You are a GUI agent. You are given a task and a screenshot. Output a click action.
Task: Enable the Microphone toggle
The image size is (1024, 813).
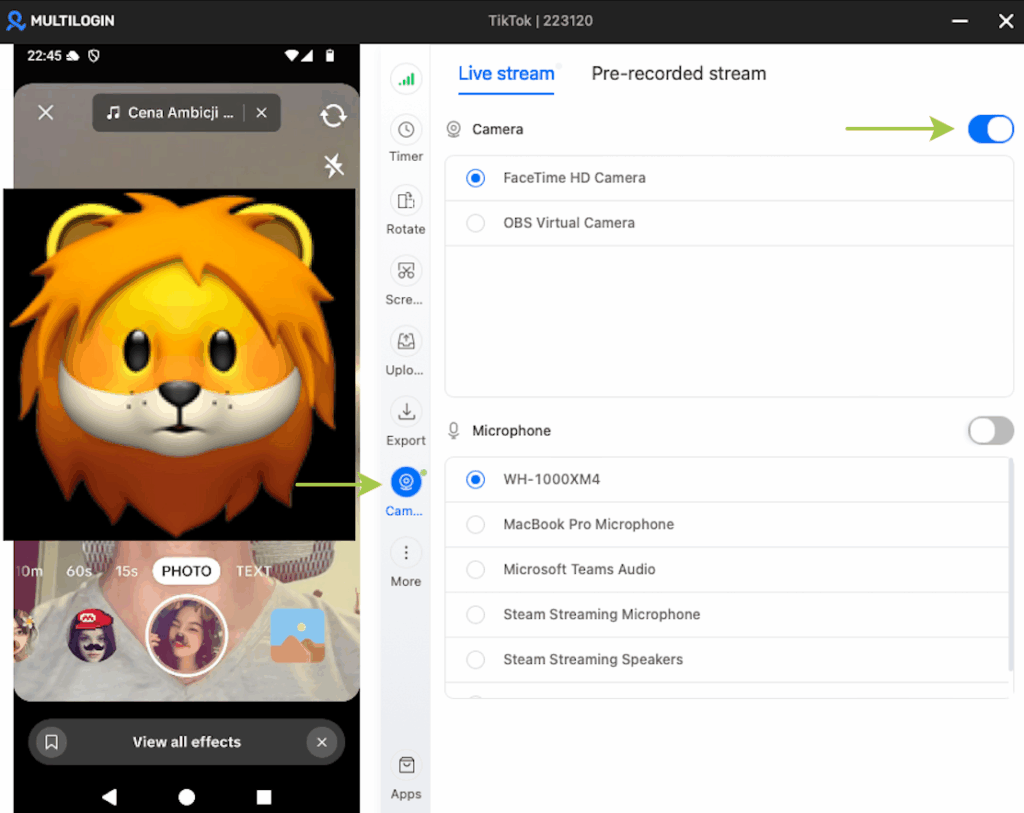point(991,430)
